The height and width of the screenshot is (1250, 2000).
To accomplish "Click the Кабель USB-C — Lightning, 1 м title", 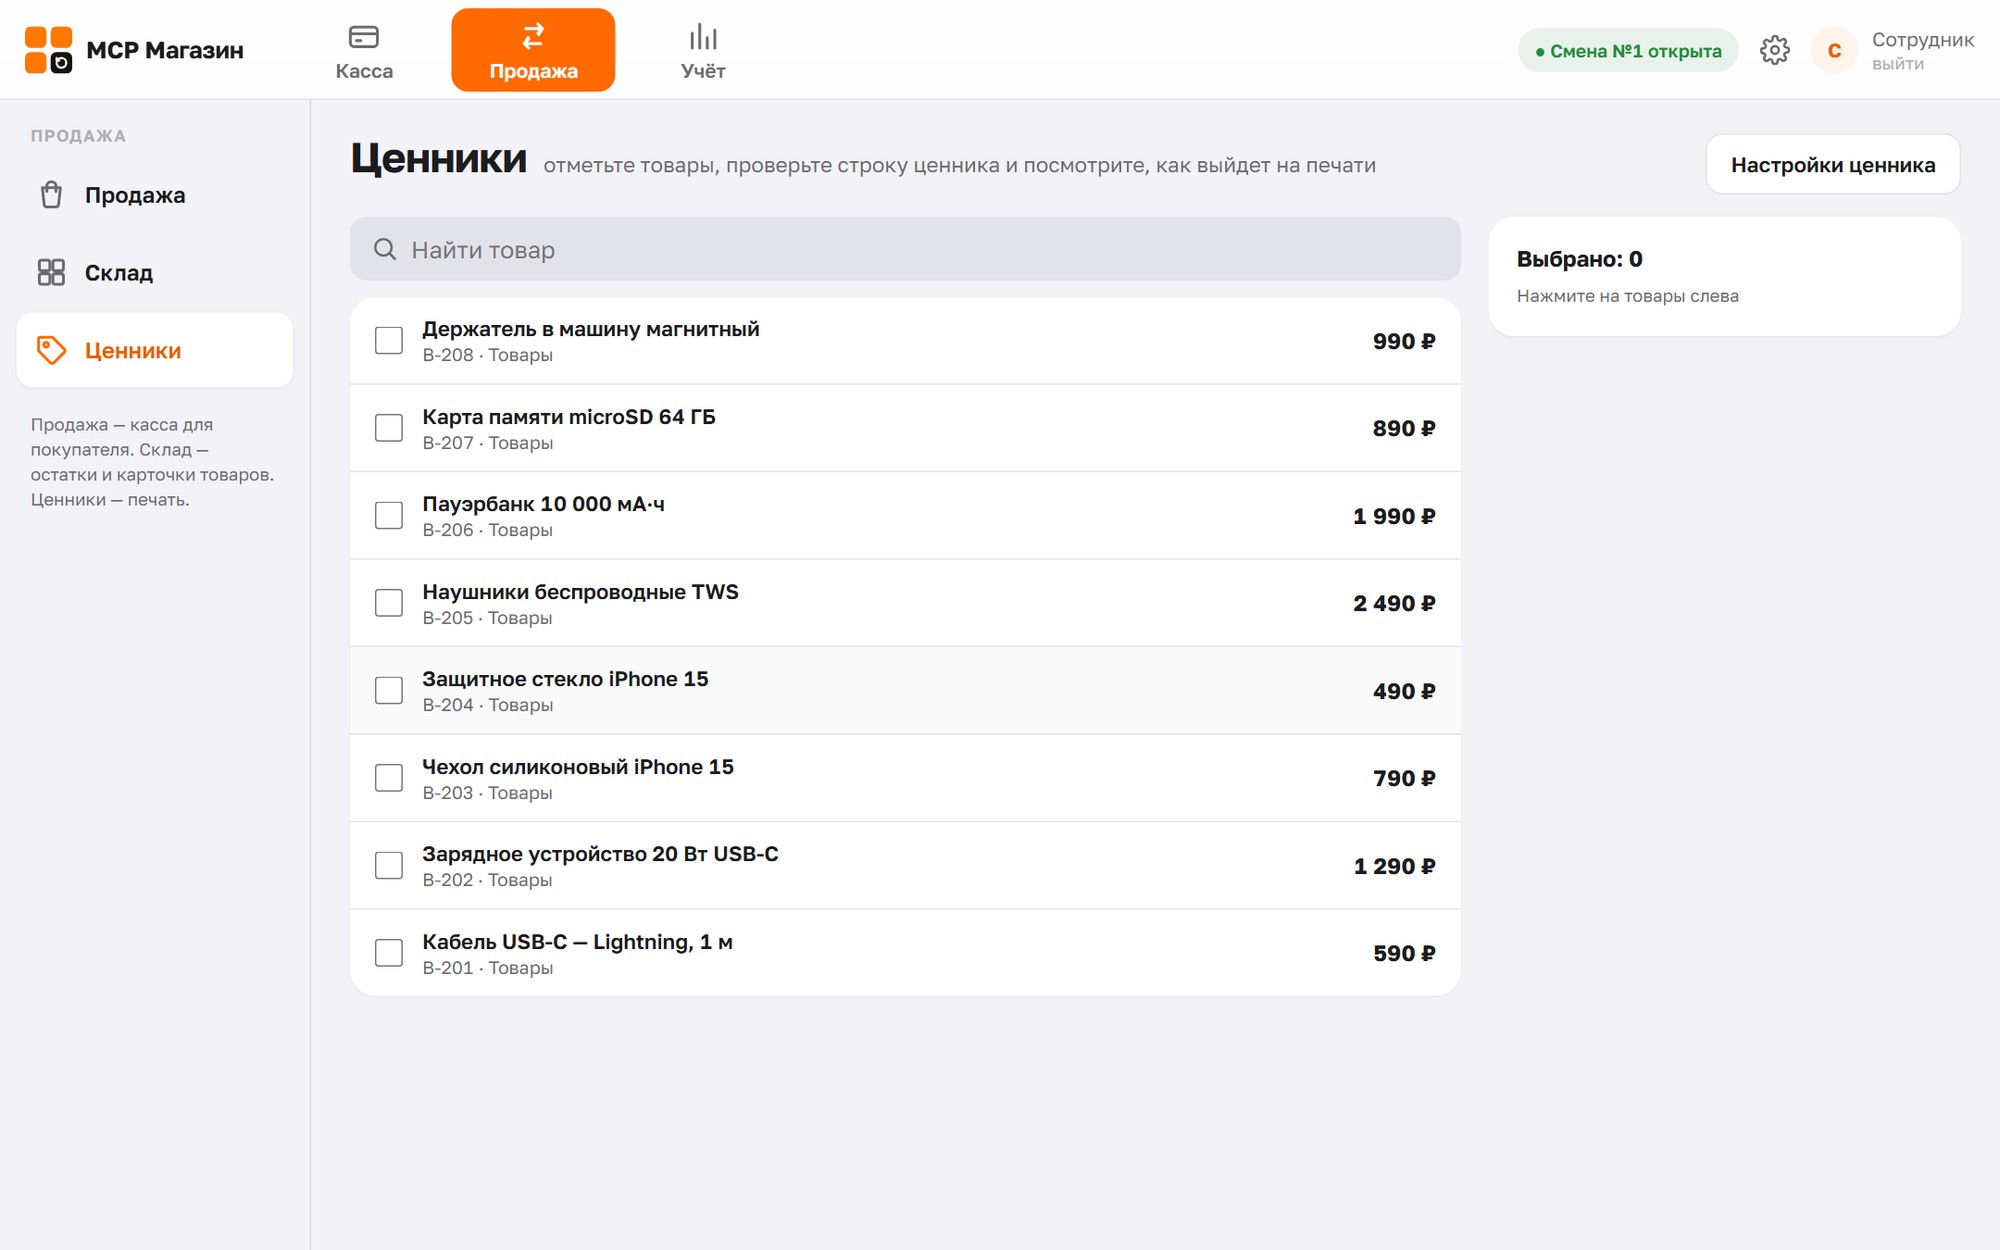I will coord(578,942).
